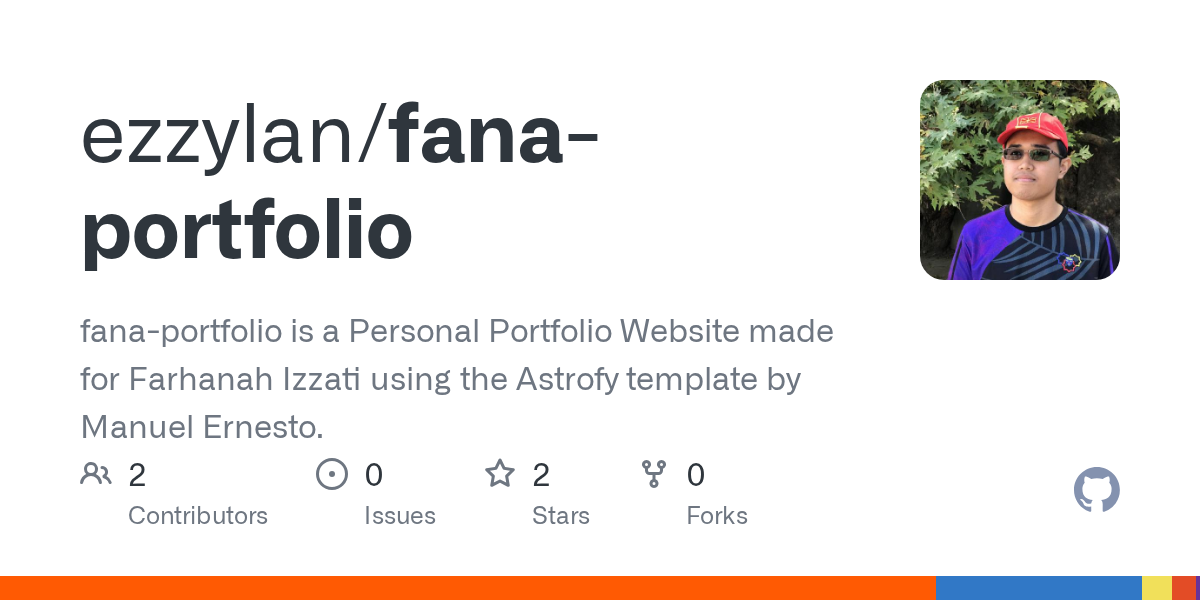The height and width of the screenshot is (600, 1200).
Task: Click the Contributors people icon
Action: click(x=96, y=473)
